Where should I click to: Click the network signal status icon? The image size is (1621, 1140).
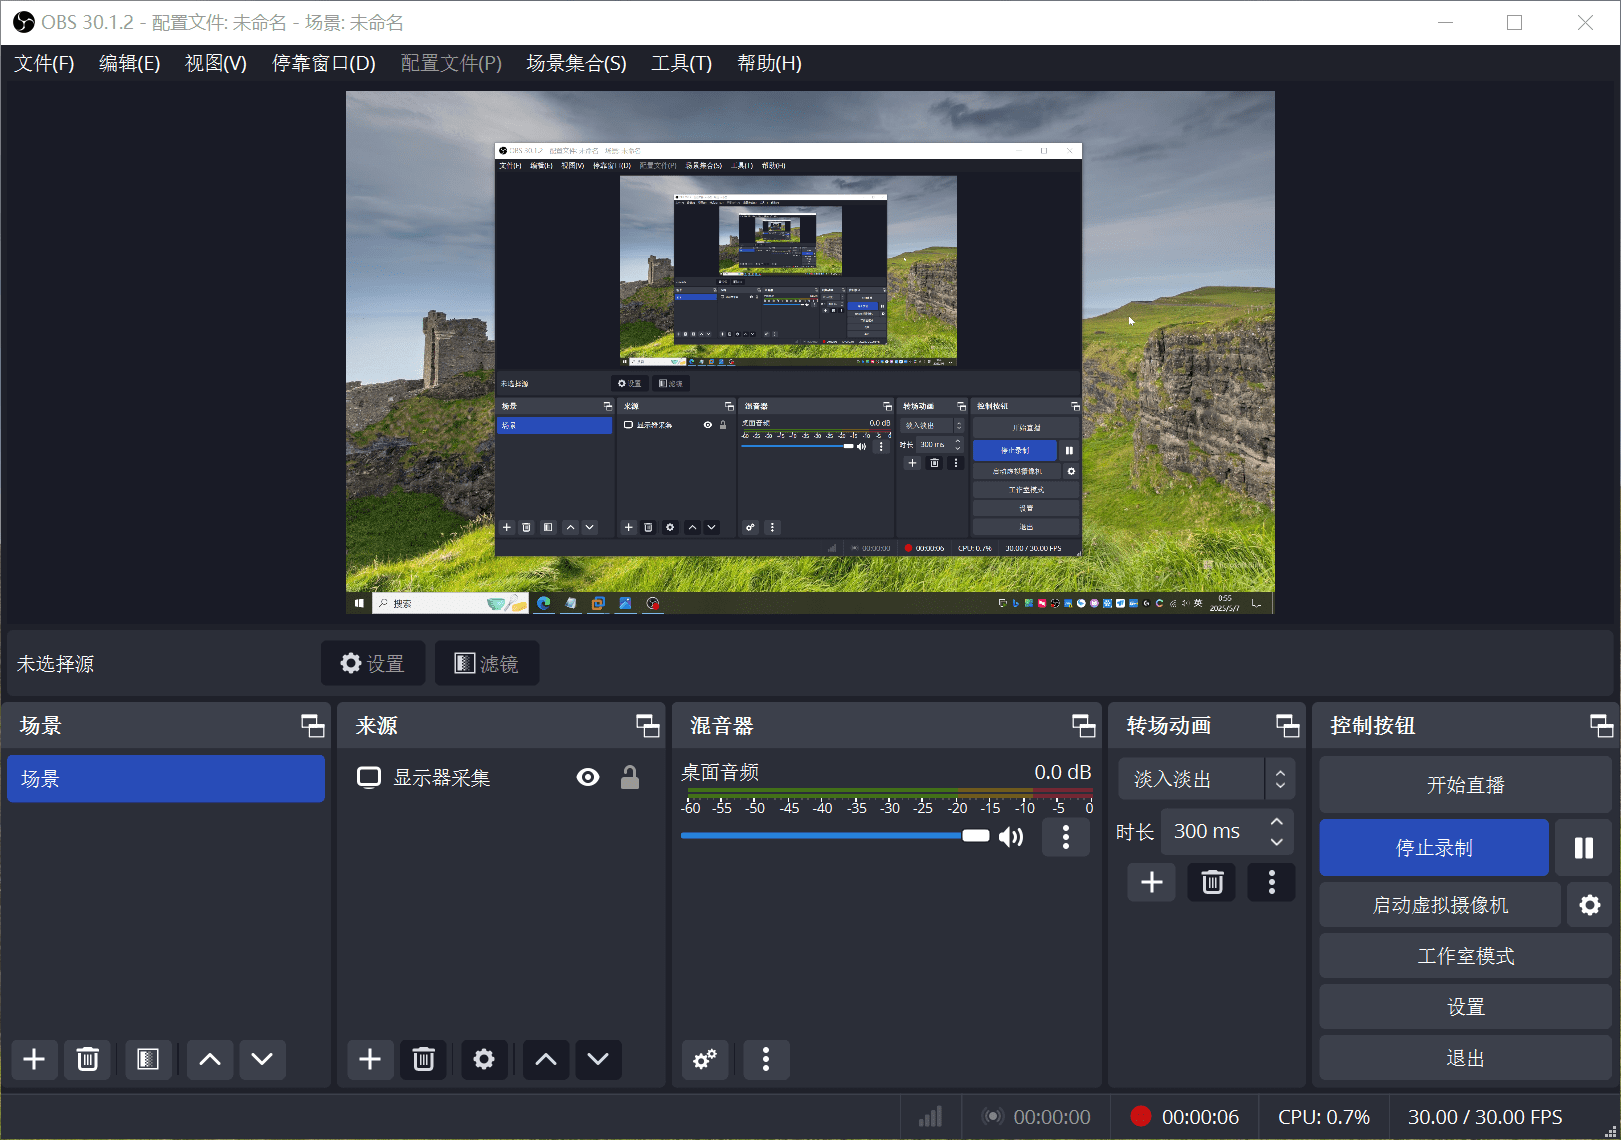(x=931, y=1117)
